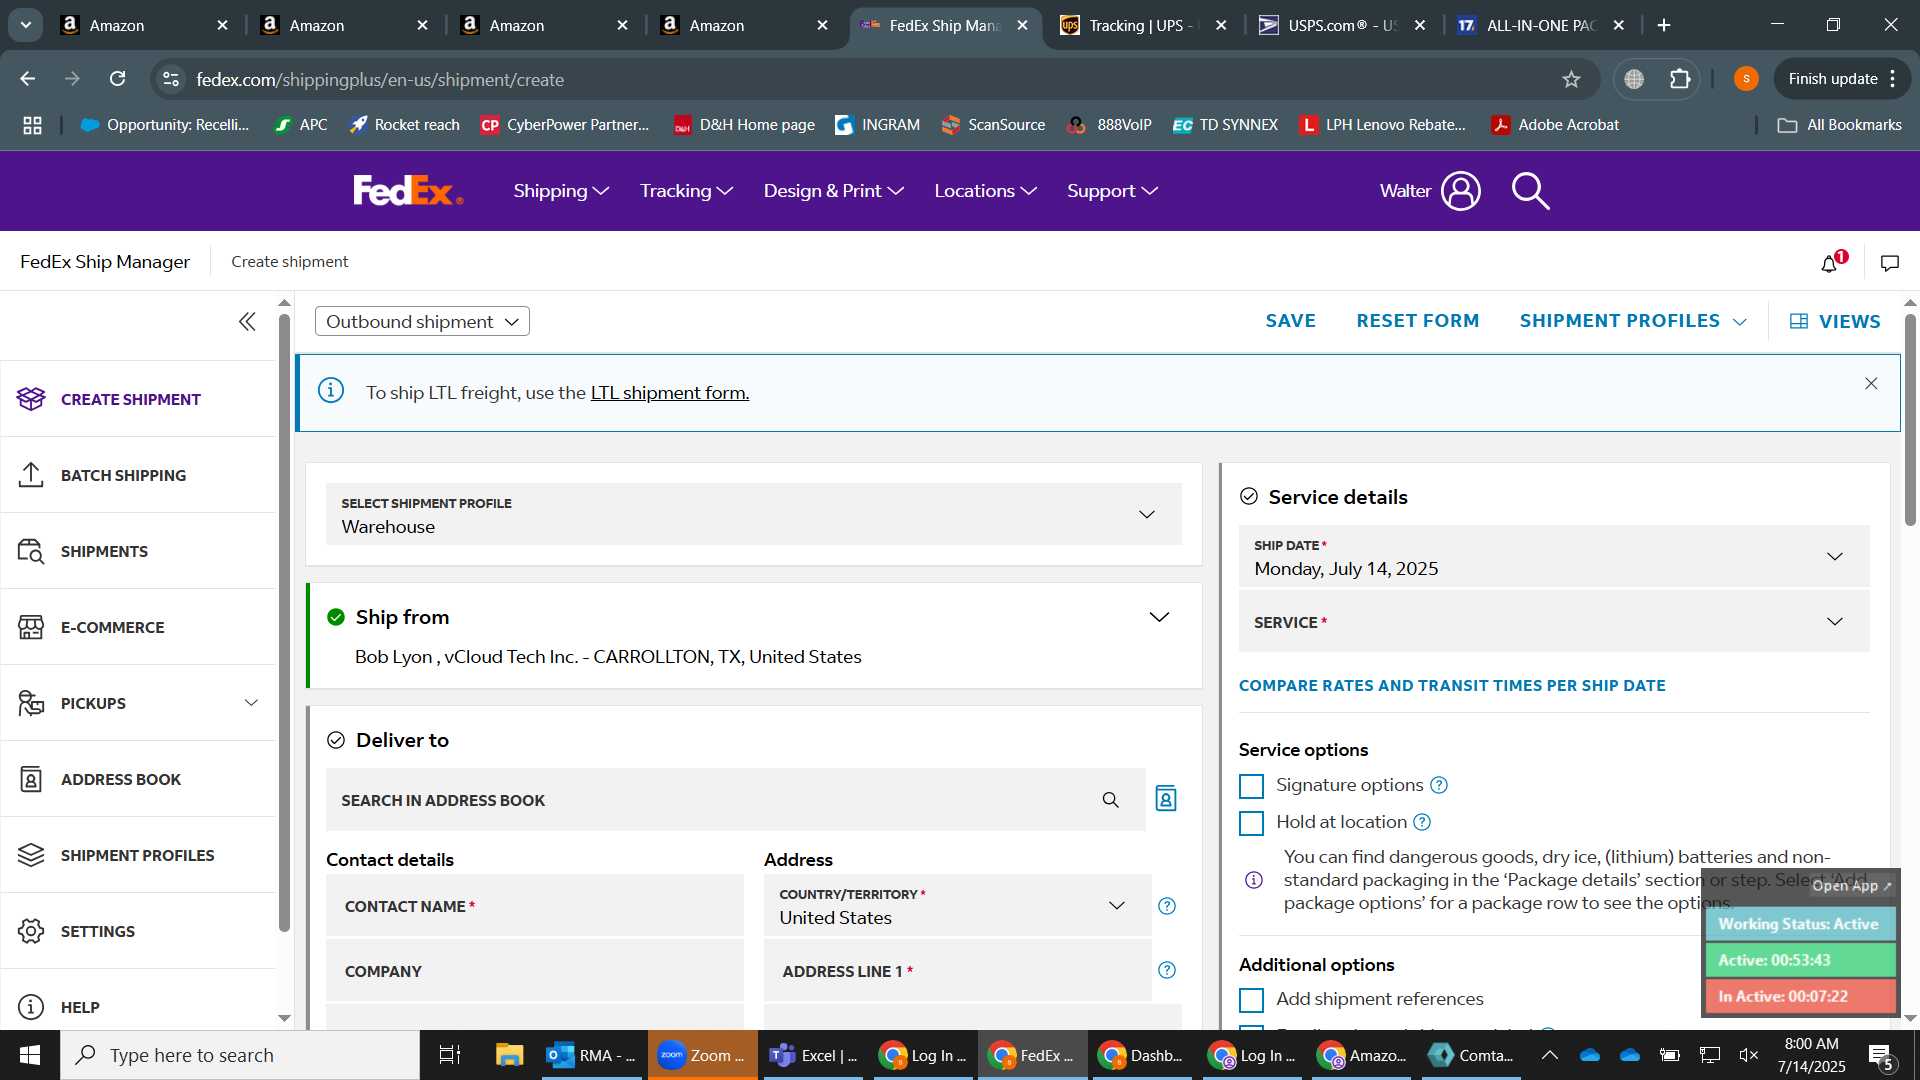The width and height of the screenshot is (1920, 1080).
Task: Open File Explorer from taskbar
Action: 510,1055
